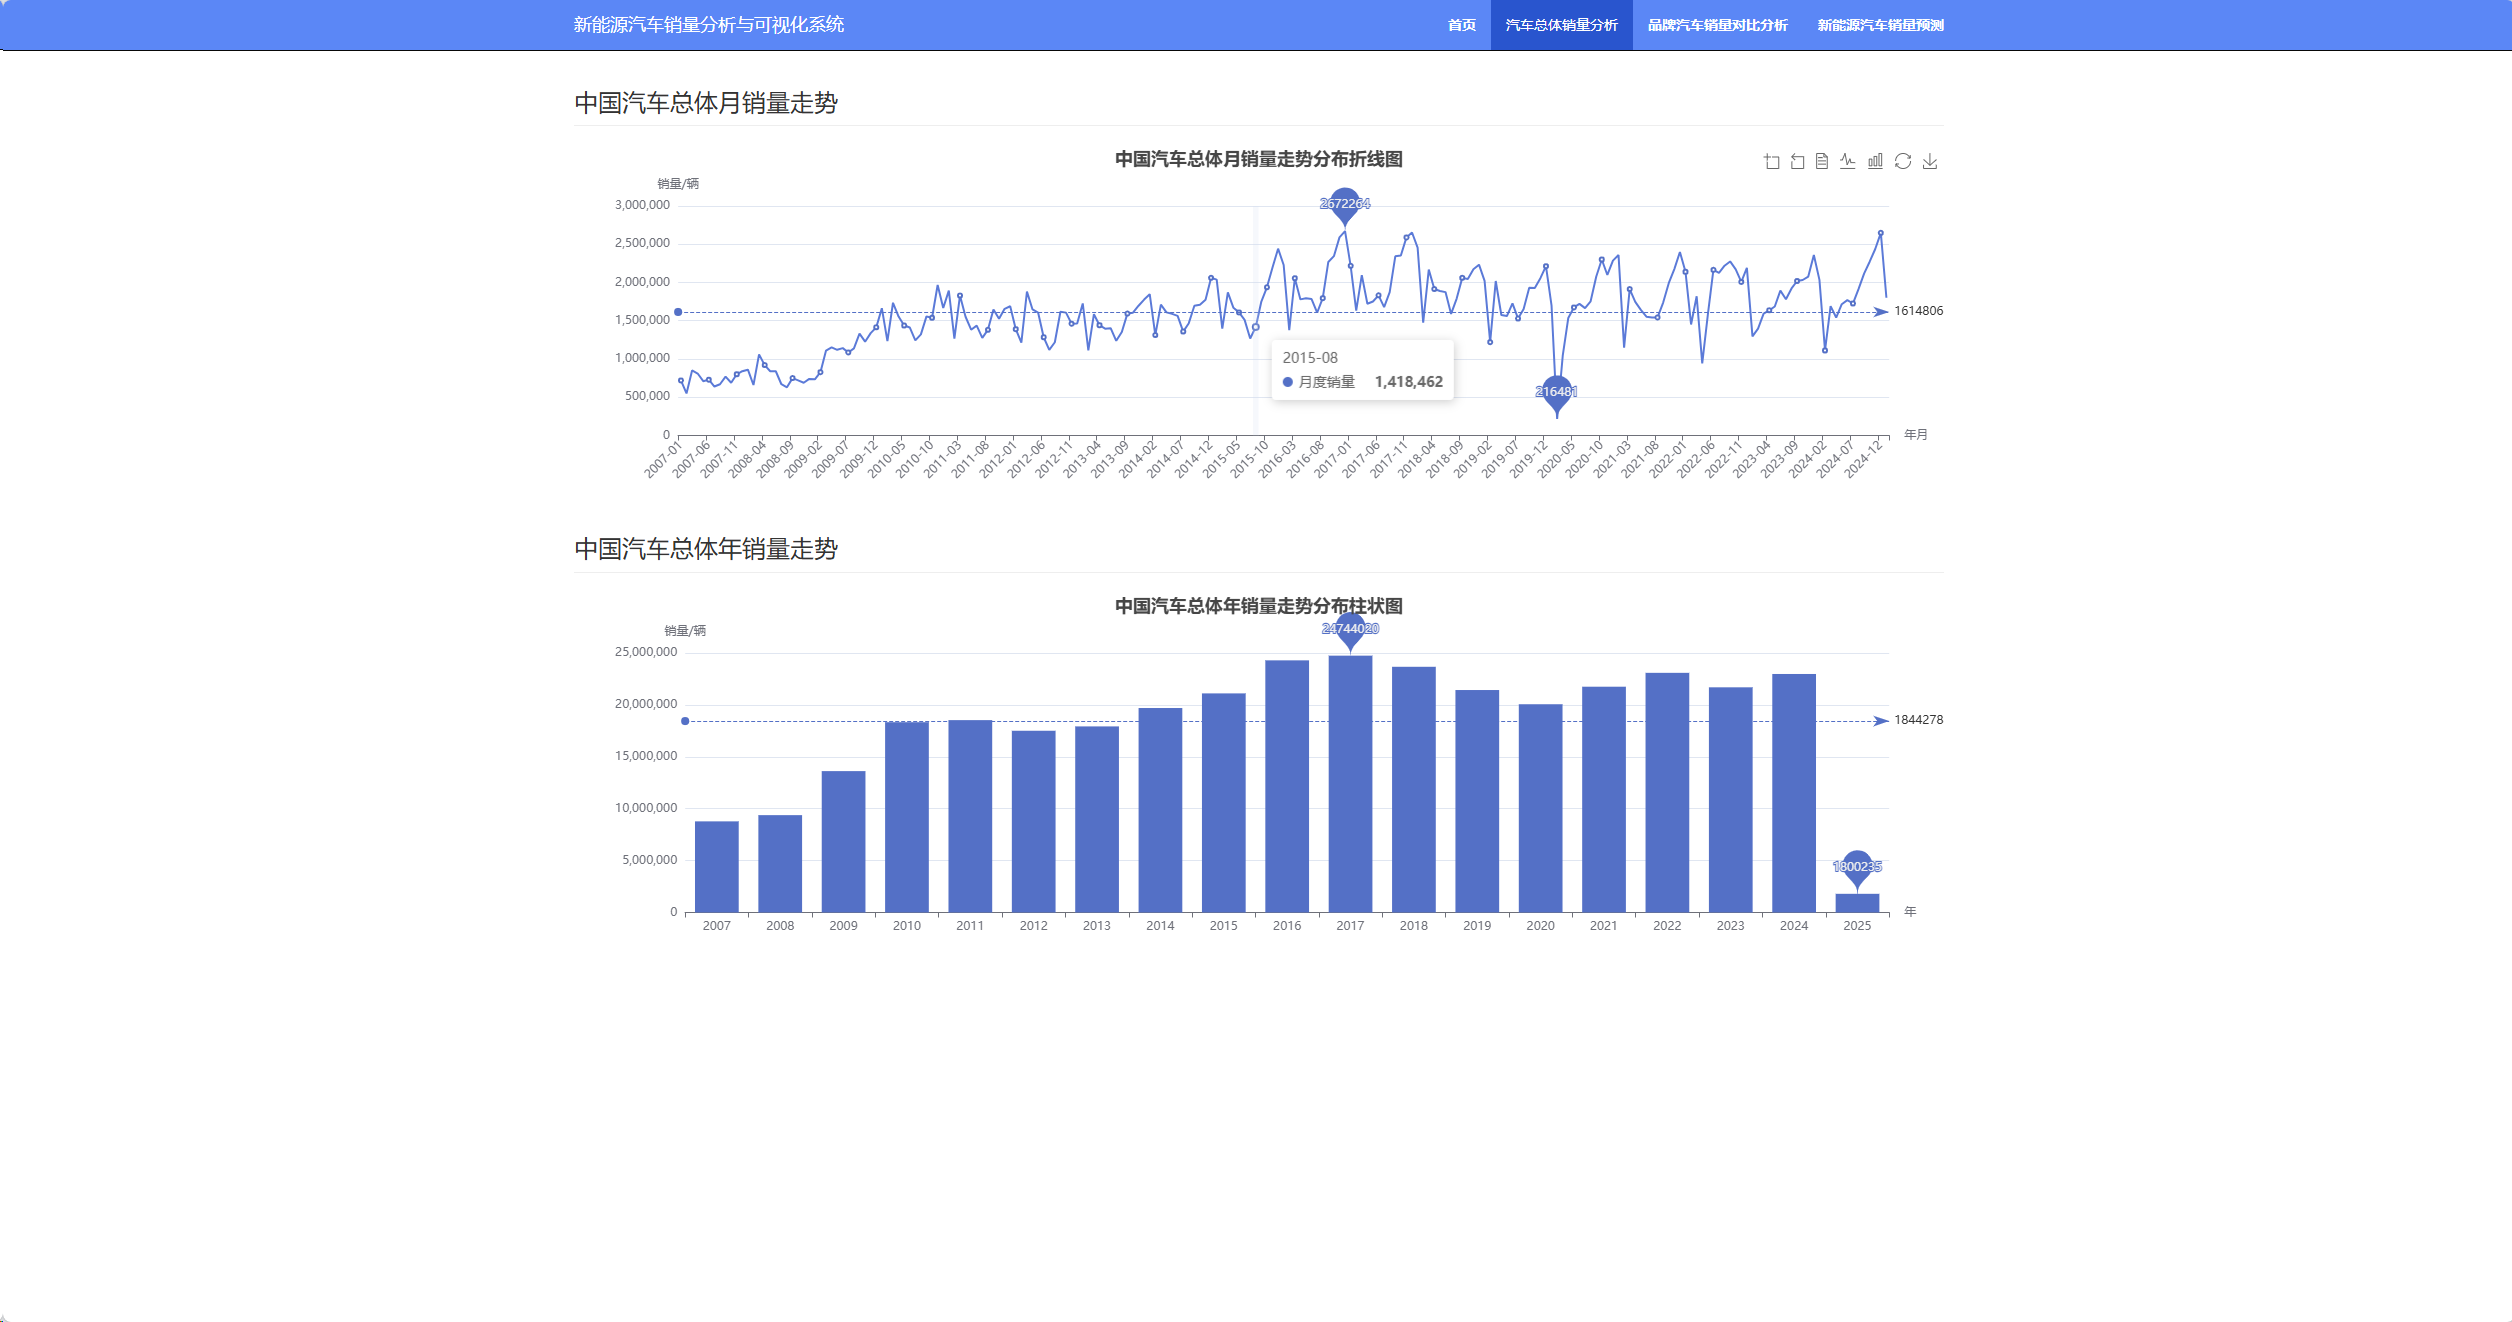Activate the area zoom tool icon
Viewport: 2512px width, 1322px height.
click(1772, 161)
